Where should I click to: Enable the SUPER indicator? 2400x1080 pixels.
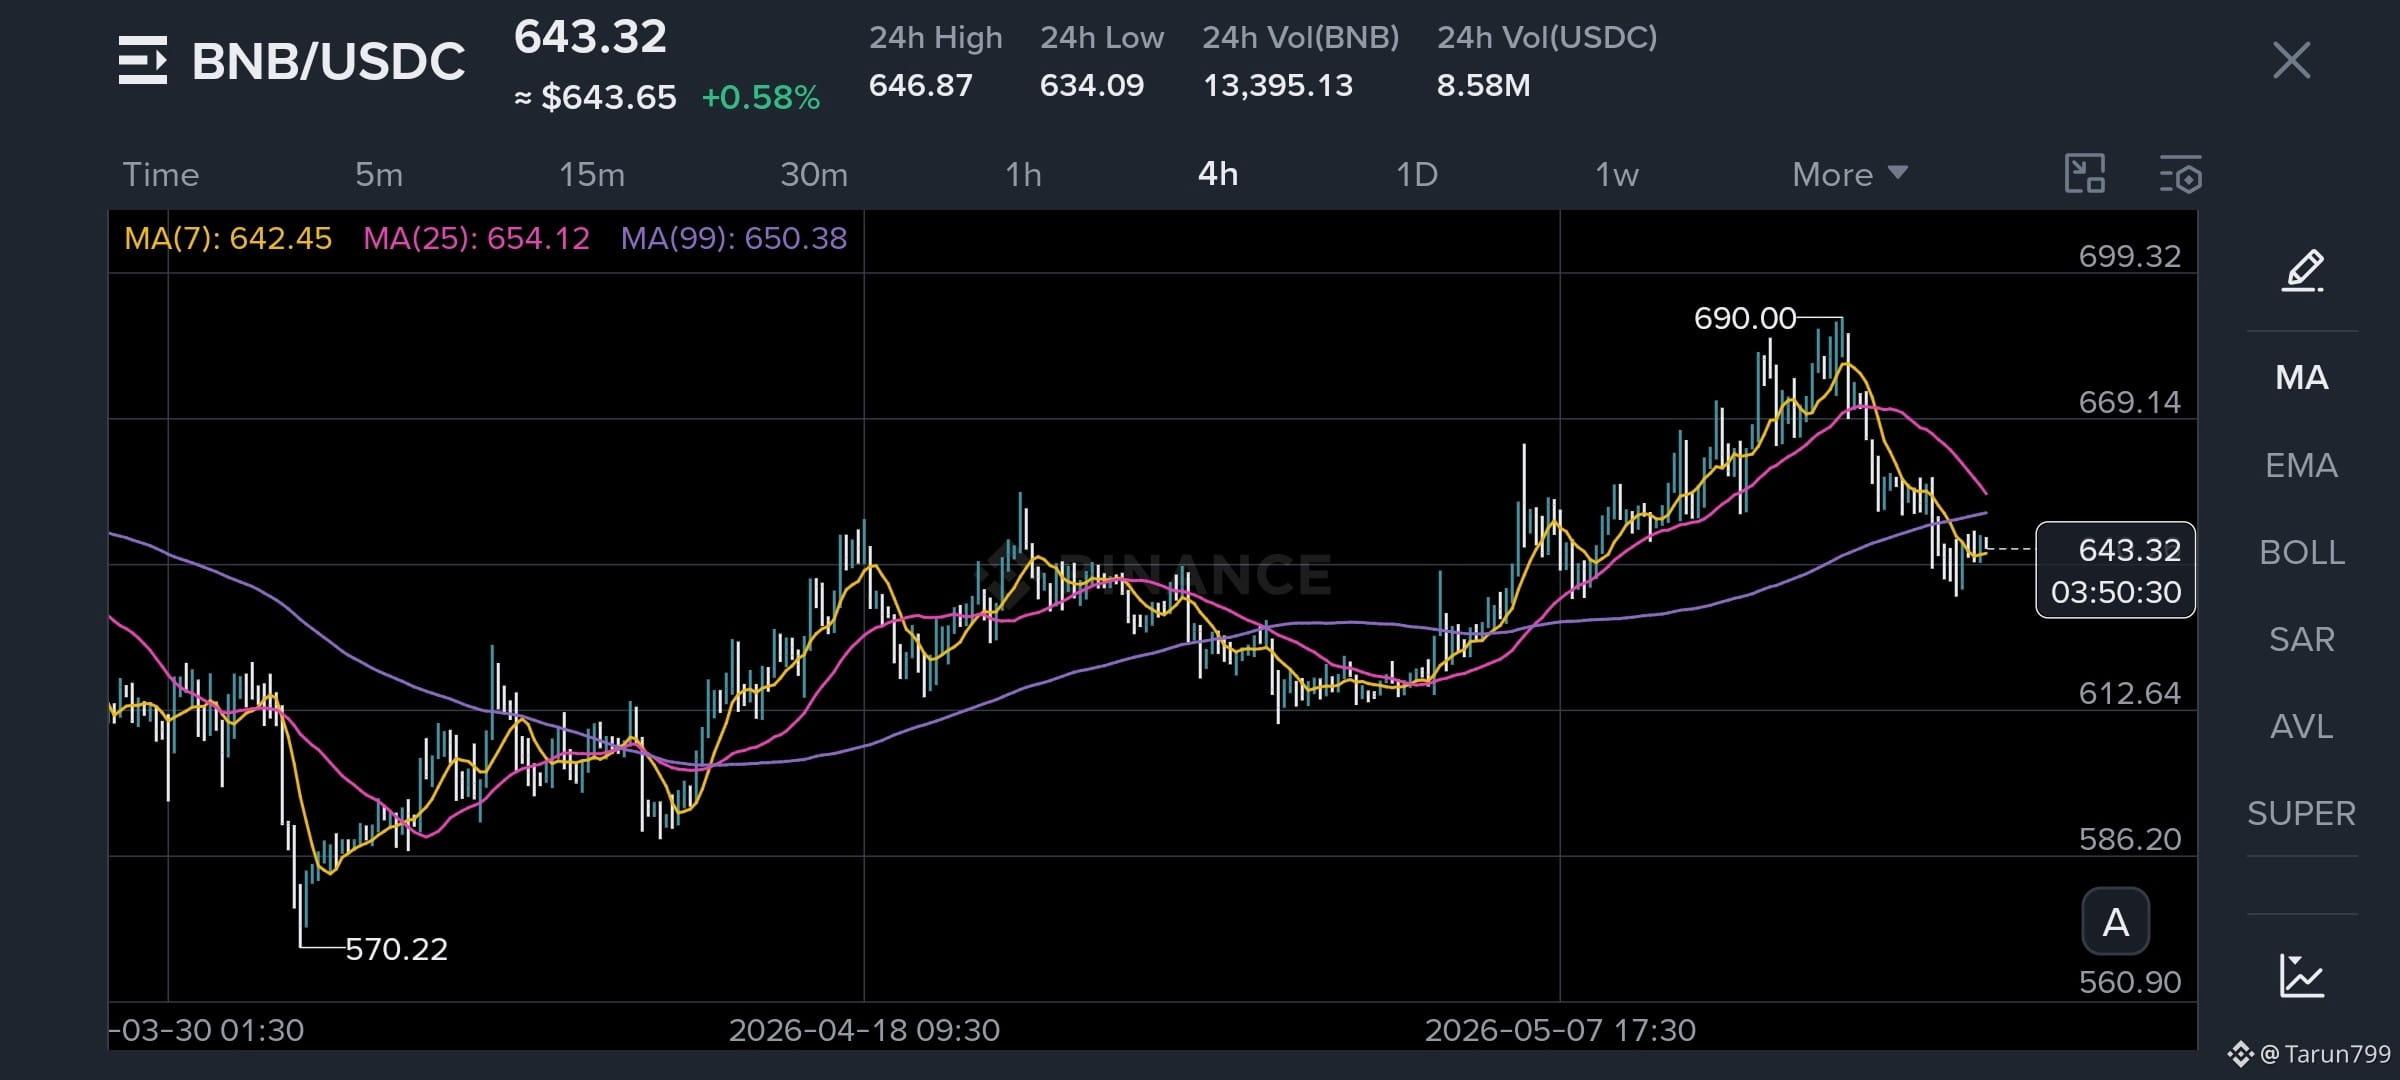(x=2302, y=813)
